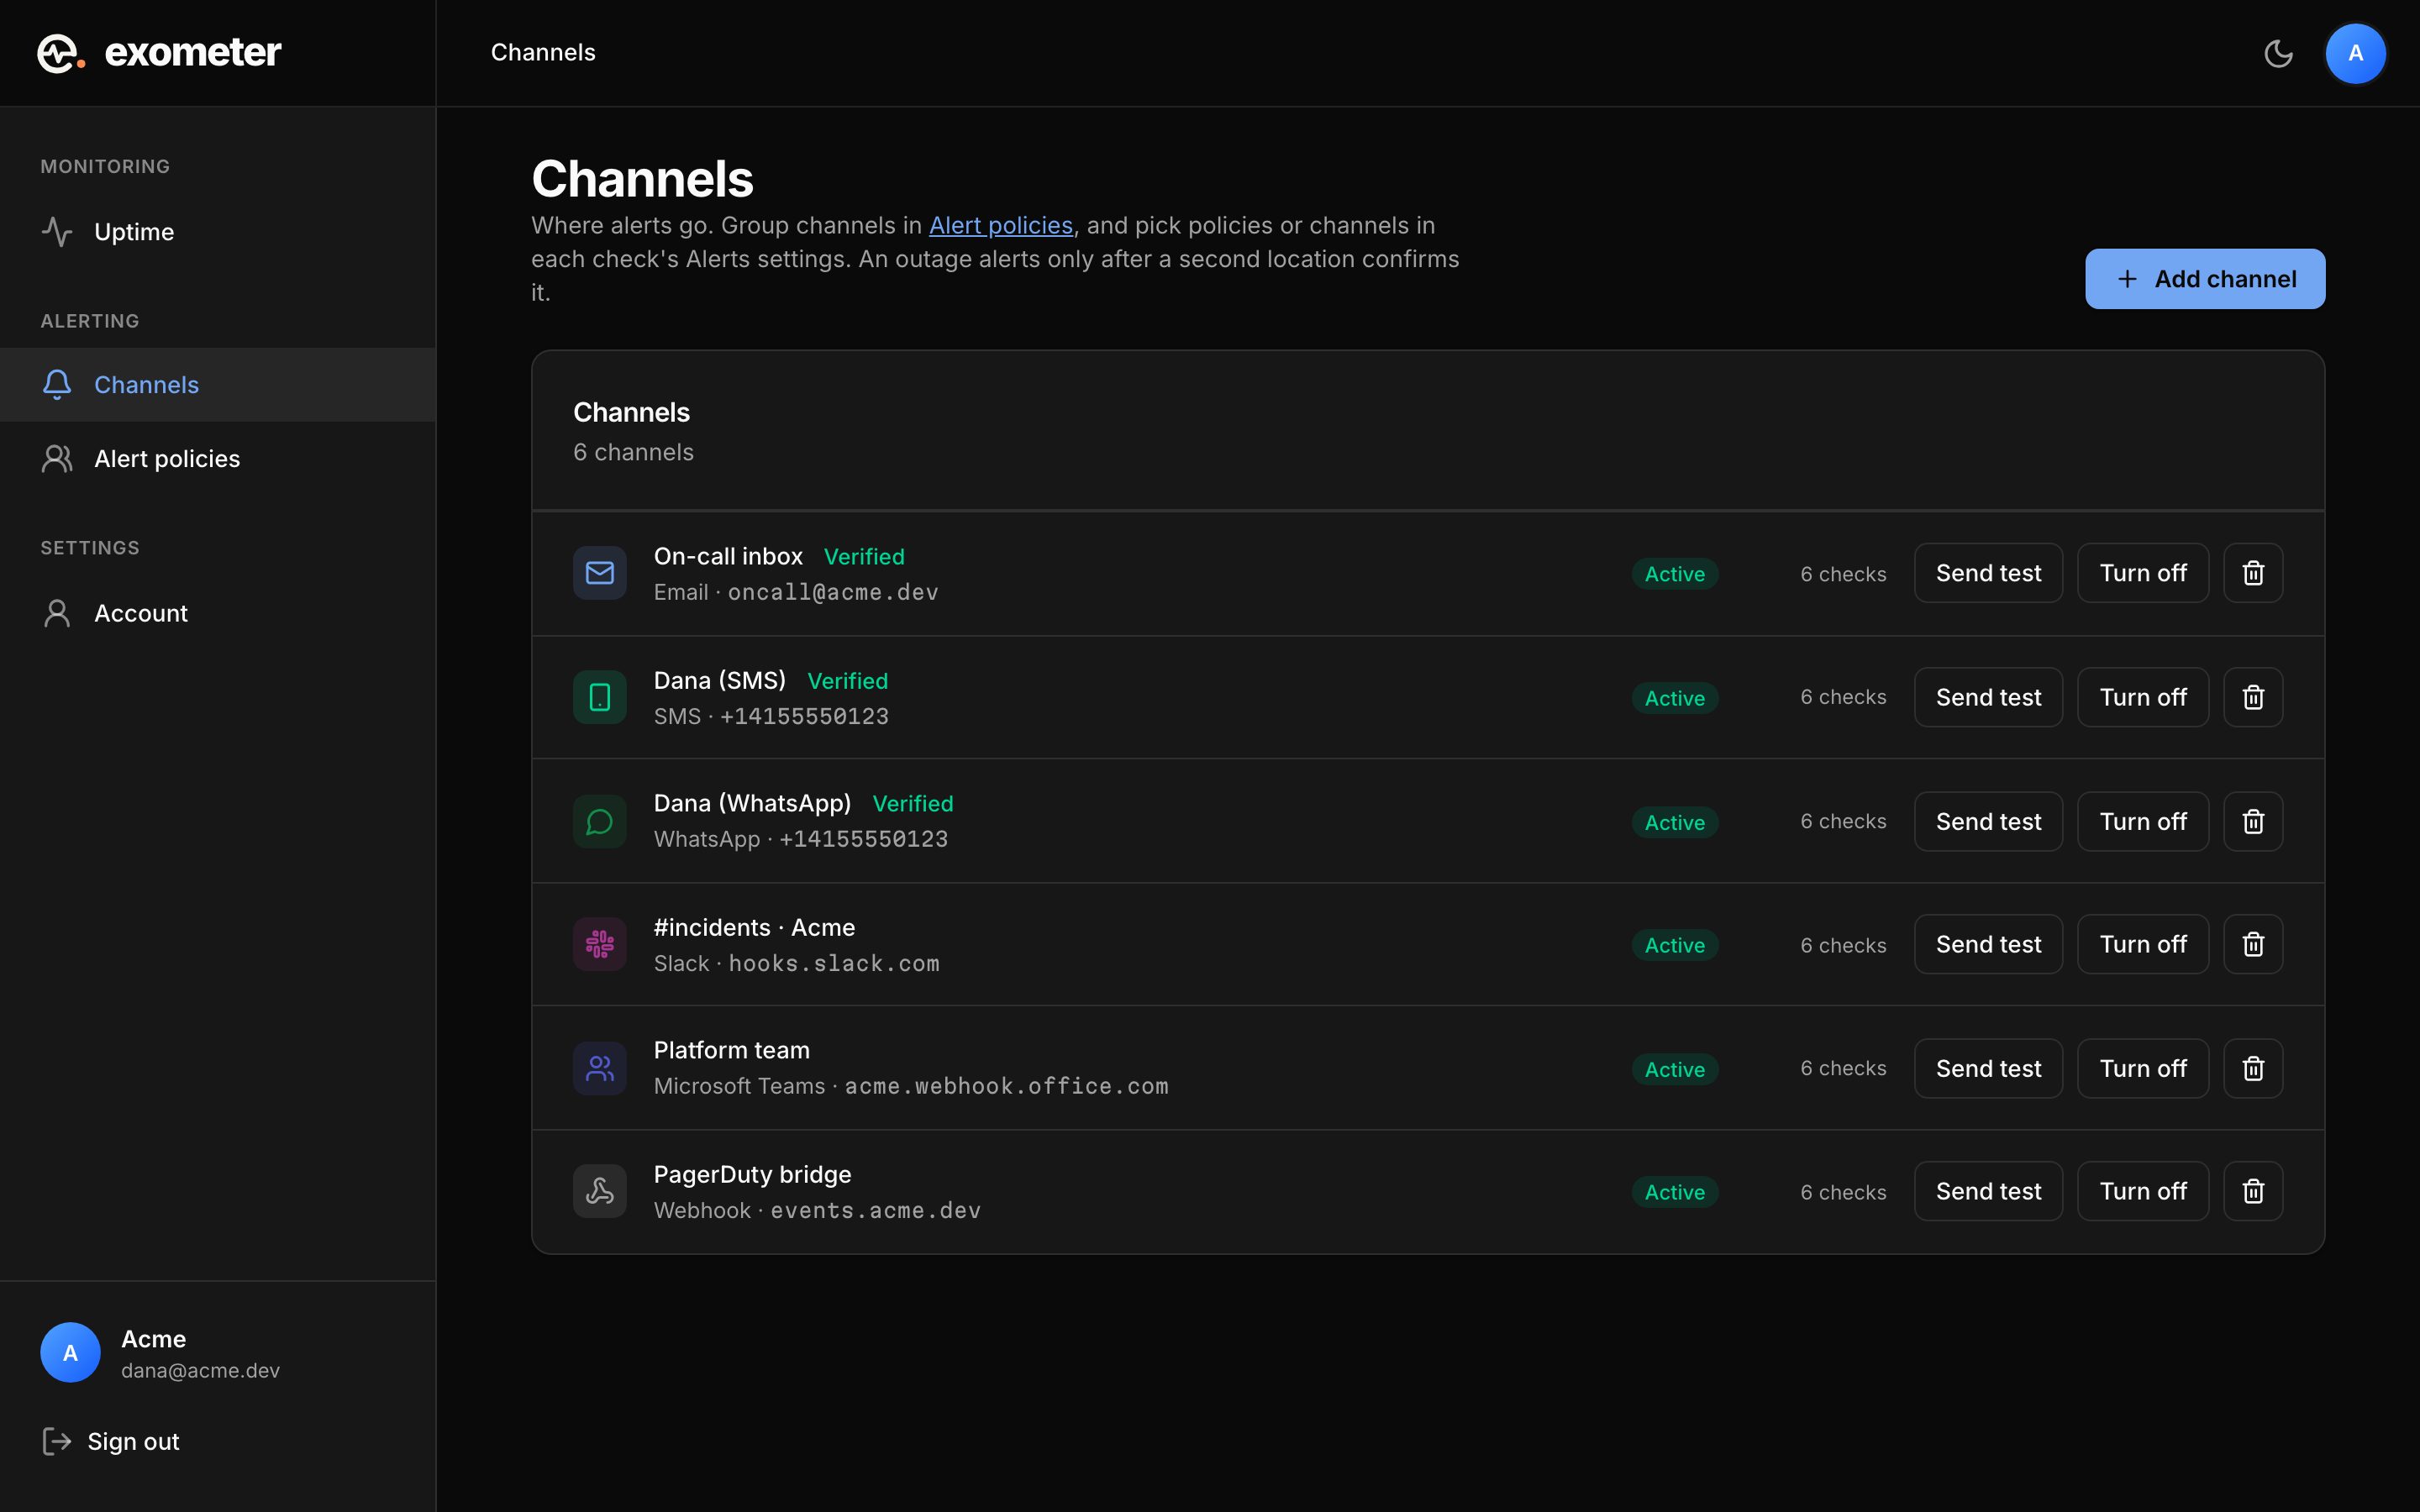This screenshot has height=1512, width=2420.
Task: Click the Channels breadcrumb in top bar
Action: (x=543, y=53)
